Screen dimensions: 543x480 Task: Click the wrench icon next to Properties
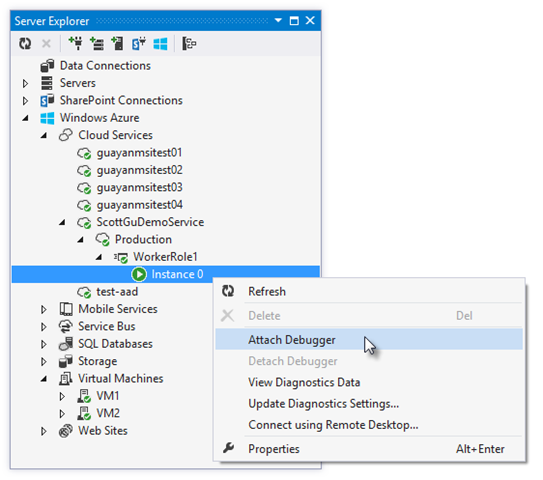click(228, 448)
